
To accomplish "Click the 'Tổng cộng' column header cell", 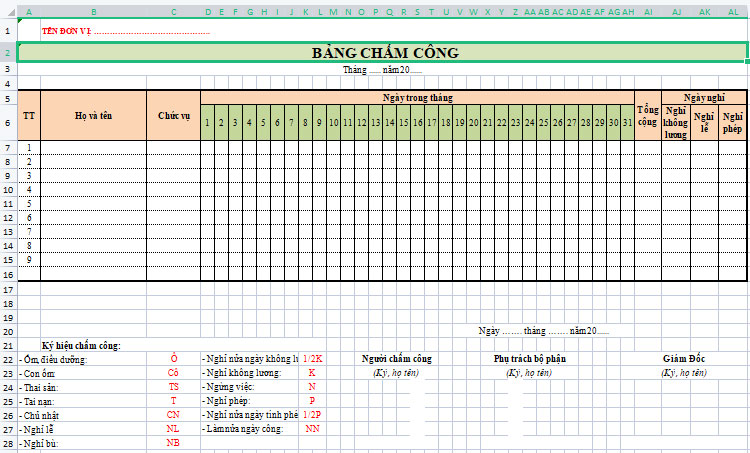I will coord(647,116).
